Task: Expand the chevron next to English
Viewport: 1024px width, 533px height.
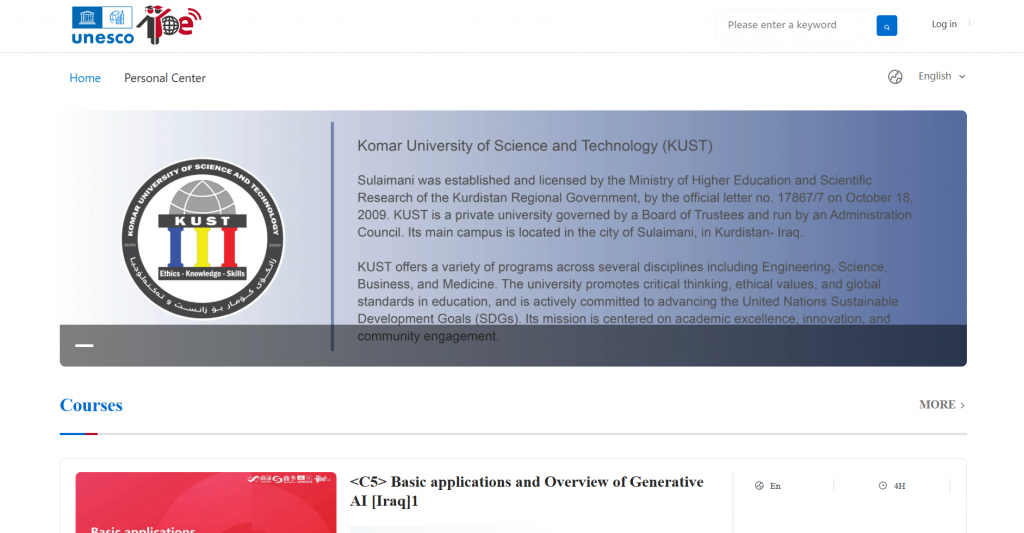Action: (x=962, y=76)
